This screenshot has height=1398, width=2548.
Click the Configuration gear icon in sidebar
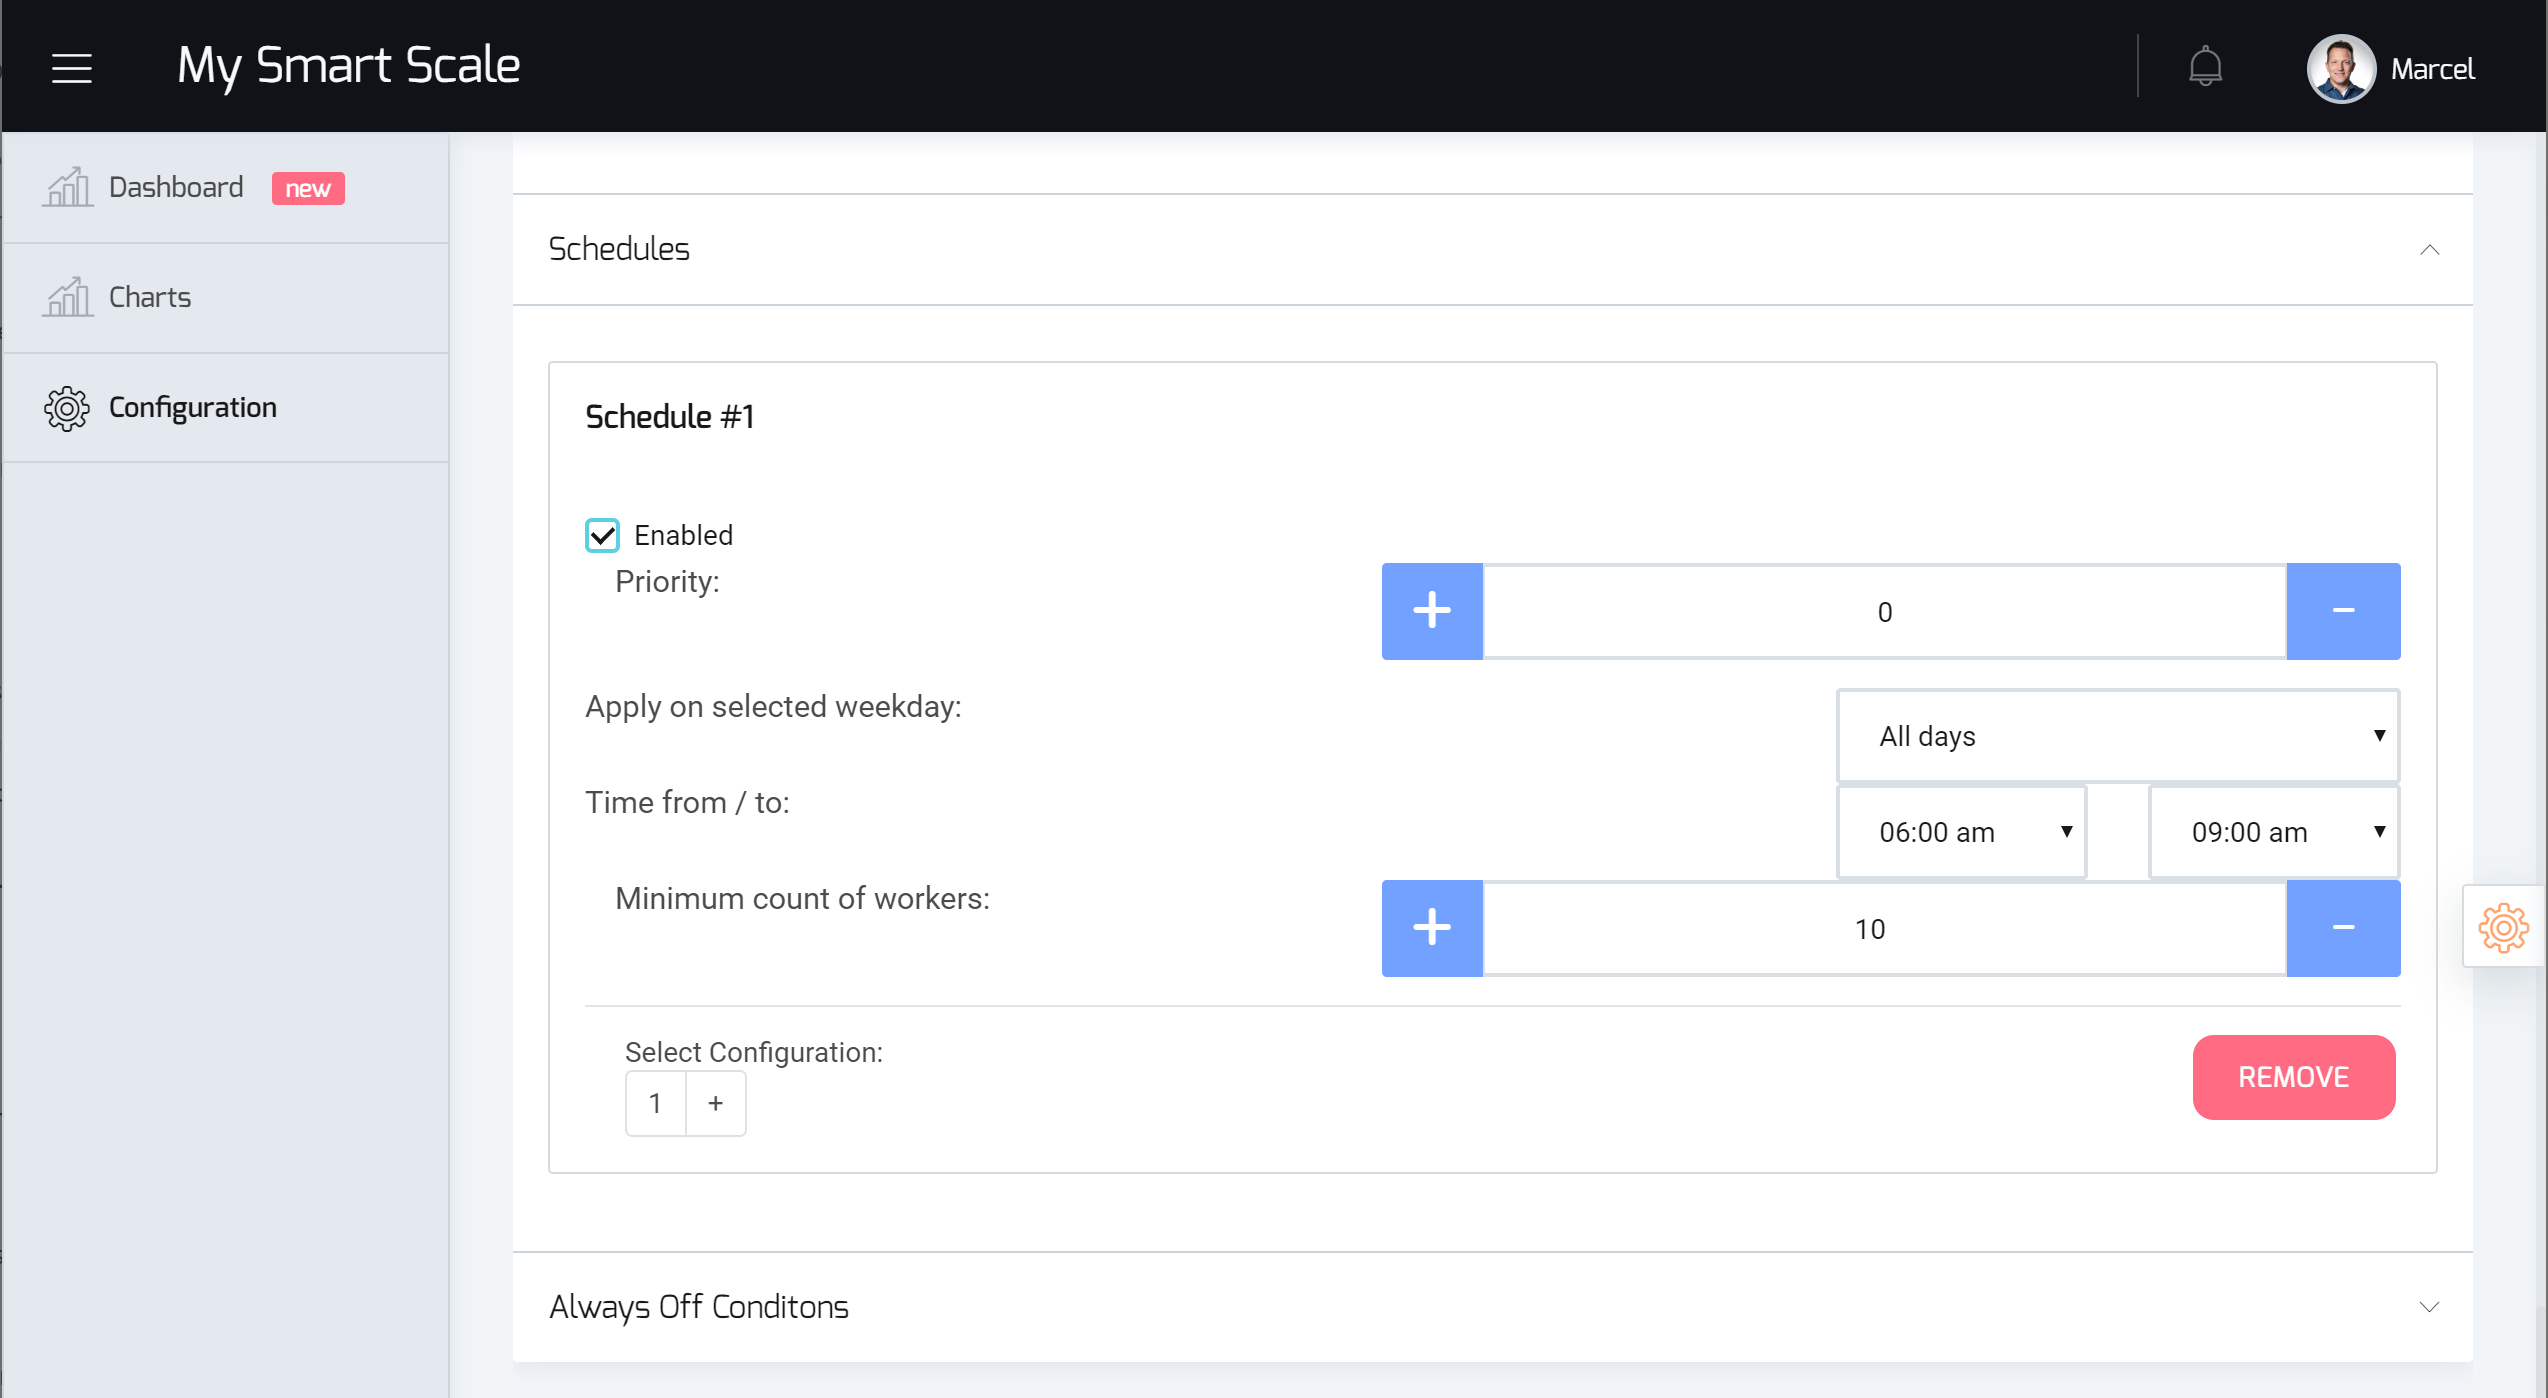coord(67,408)
